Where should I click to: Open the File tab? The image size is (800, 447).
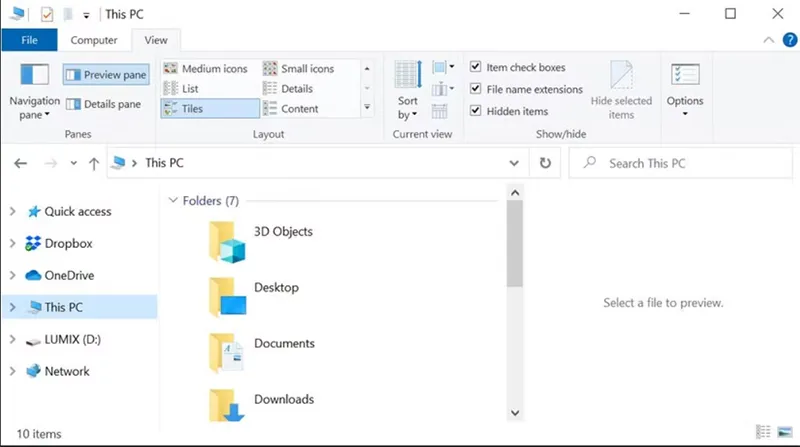(30, 40)
